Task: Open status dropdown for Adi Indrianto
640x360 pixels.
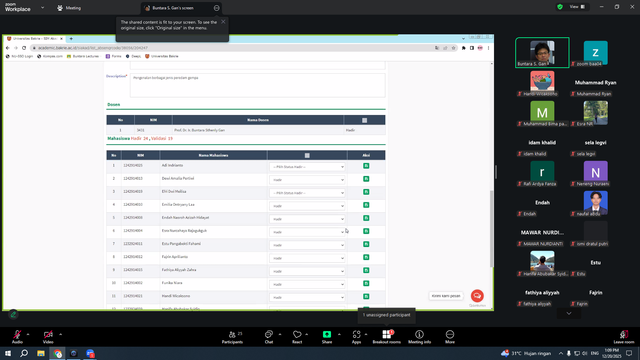Action: pyautogui.click(x=307, y=167)
